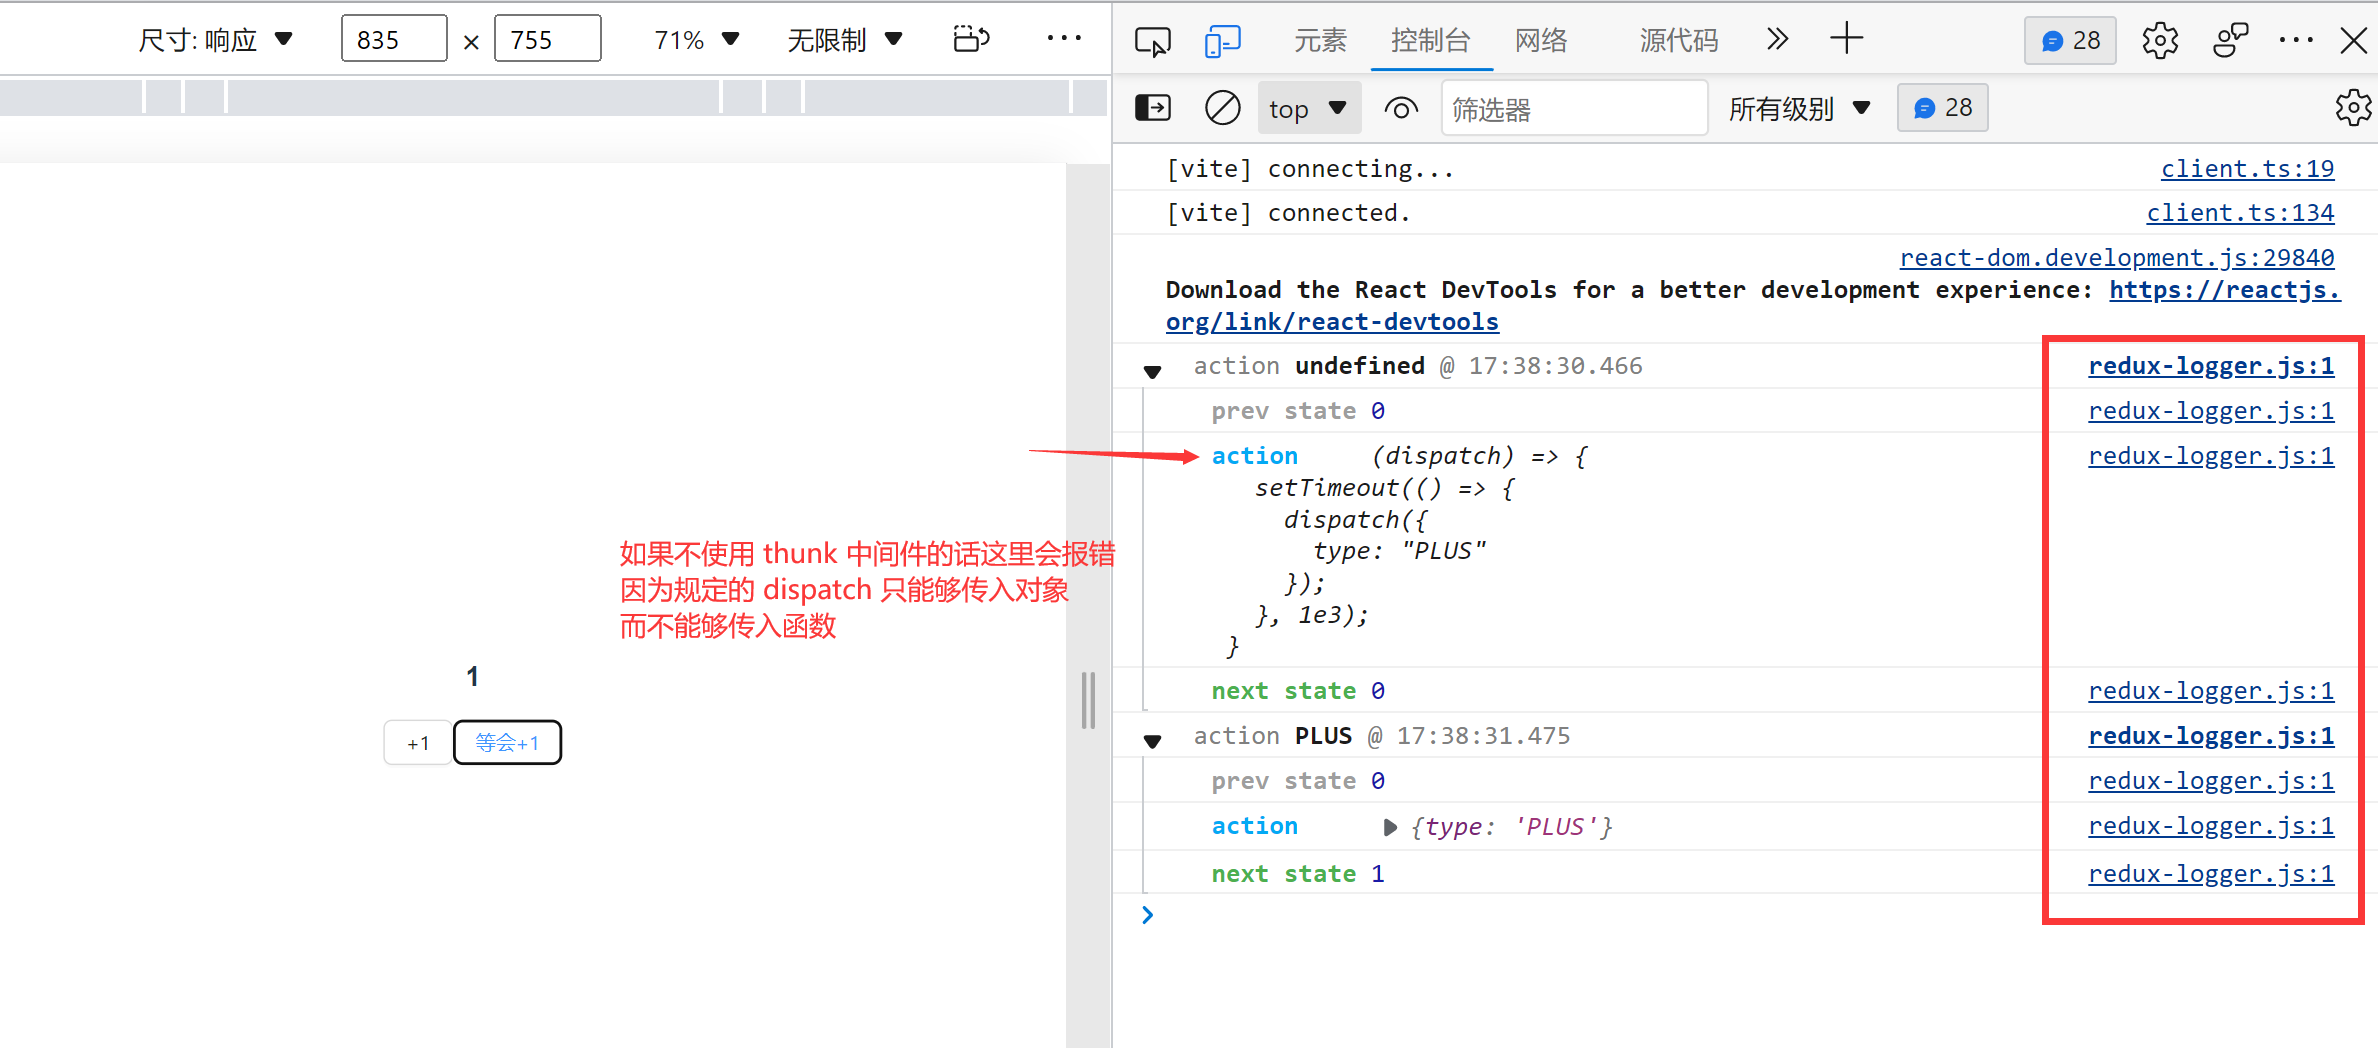Image resolution: width=2378 pixels, height=1048 pixels.
Task: Select the 'next state 1' log text
Action: 1298,874
